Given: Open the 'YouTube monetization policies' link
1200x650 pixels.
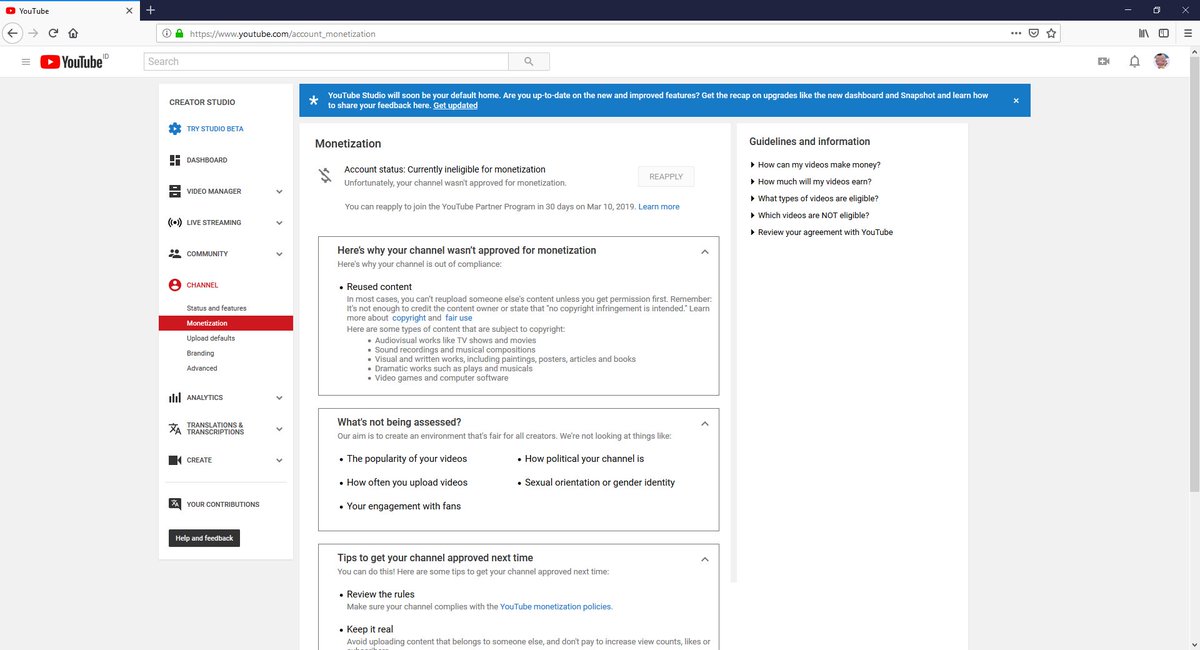Looking at the screenshot, I should point(555,606).
